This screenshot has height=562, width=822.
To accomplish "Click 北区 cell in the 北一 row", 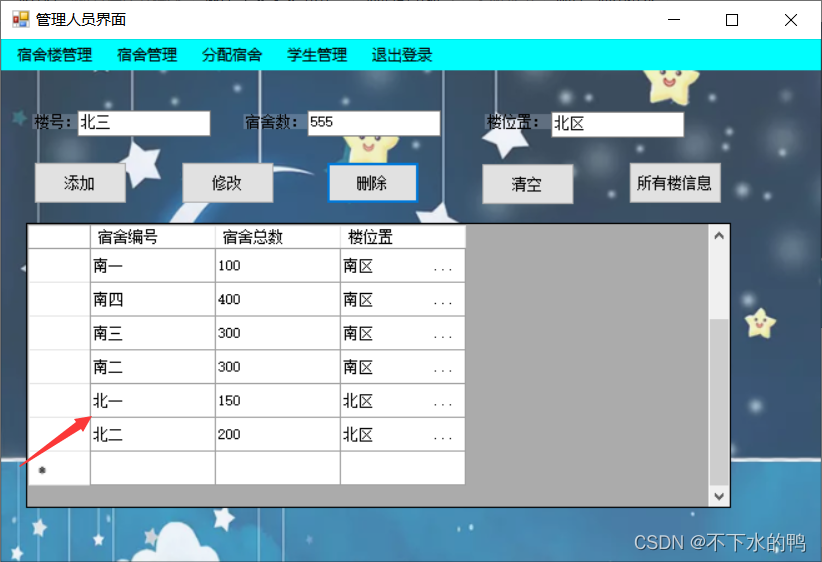I will (x=403, y=401).
